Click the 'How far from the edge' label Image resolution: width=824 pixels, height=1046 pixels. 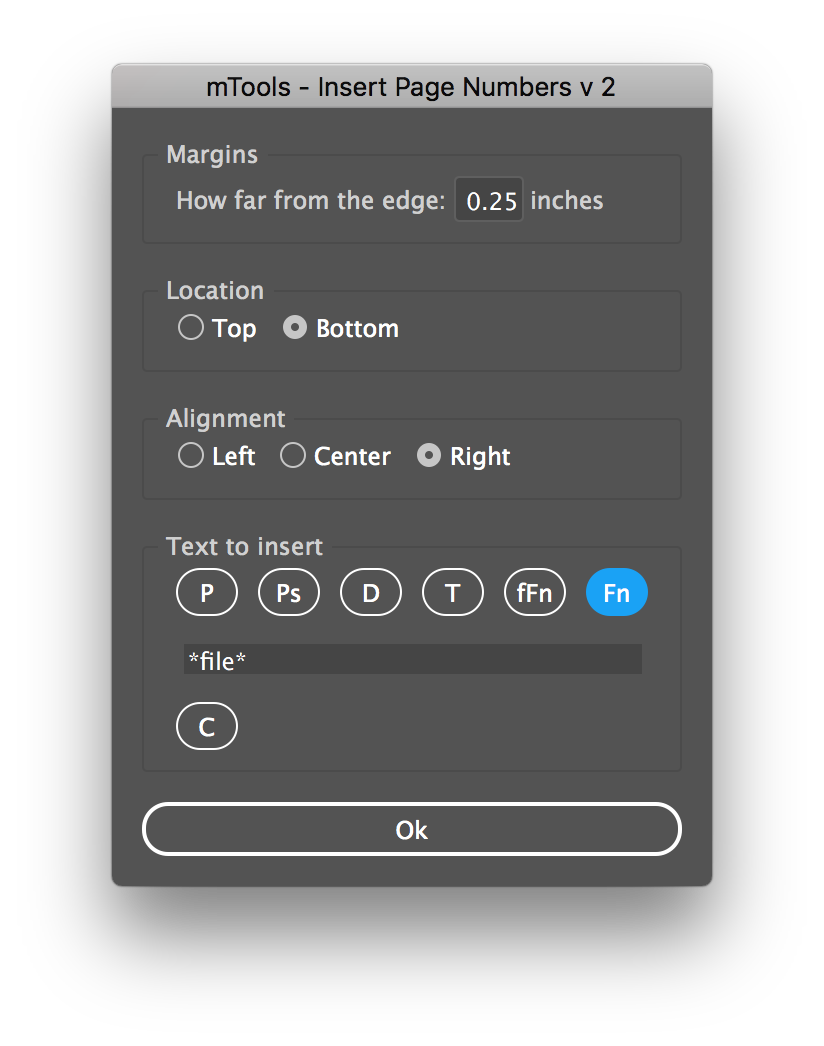click(310, 201)
